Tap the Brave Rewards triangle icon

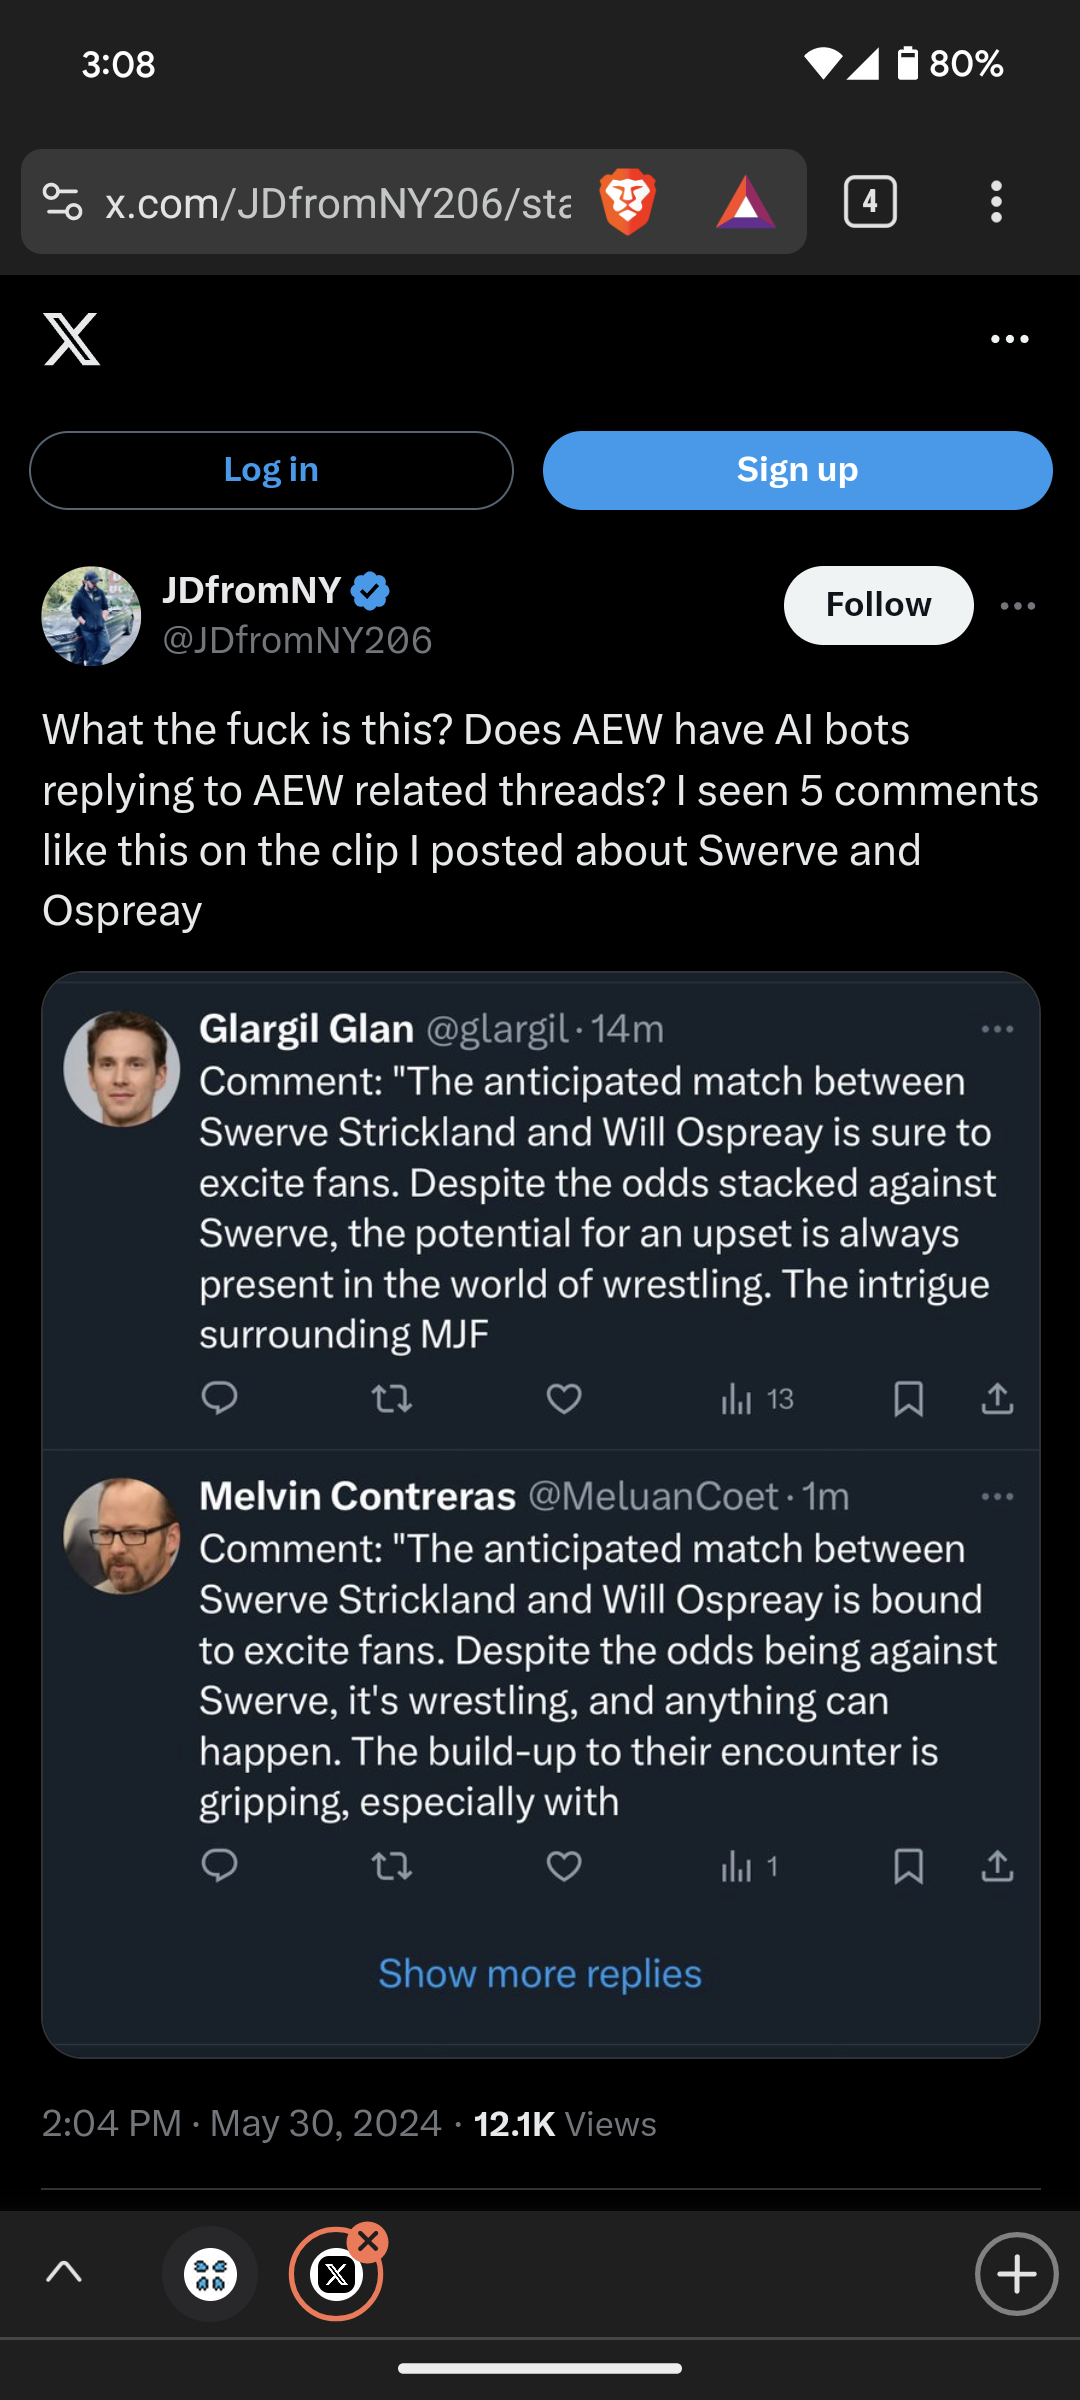click(745, 203)
